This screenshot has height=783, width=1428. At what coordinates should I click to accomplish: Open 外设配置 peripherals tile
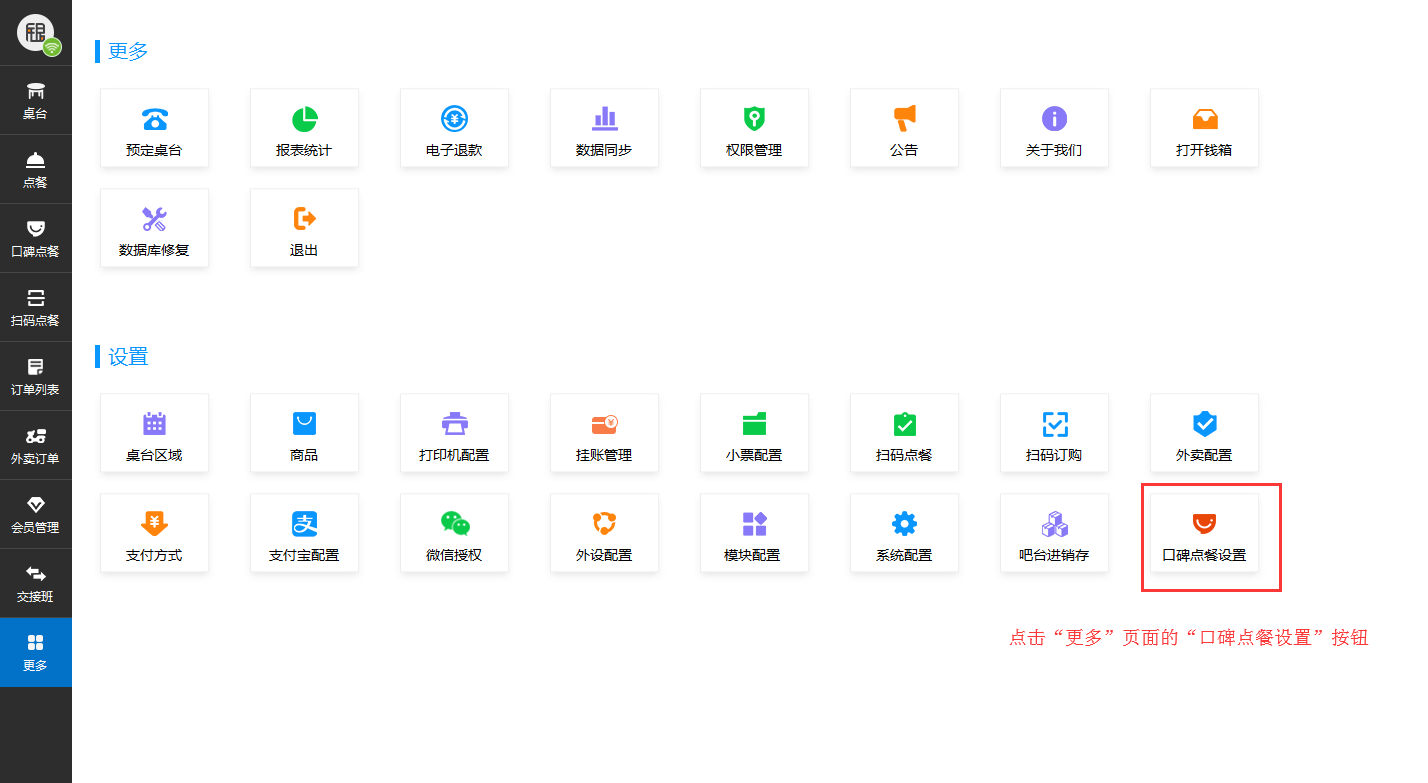pos(604,533)
